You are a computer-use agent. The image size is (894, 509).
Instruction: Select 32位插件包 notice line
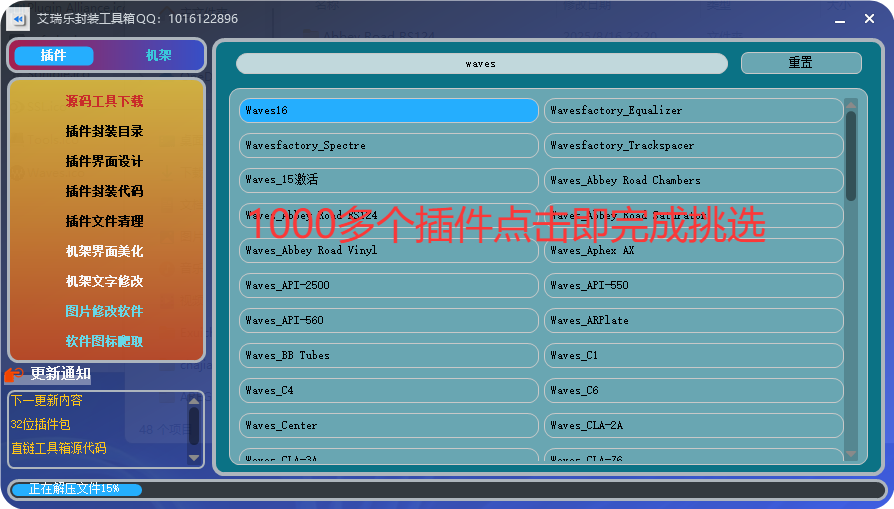point(40,424)
